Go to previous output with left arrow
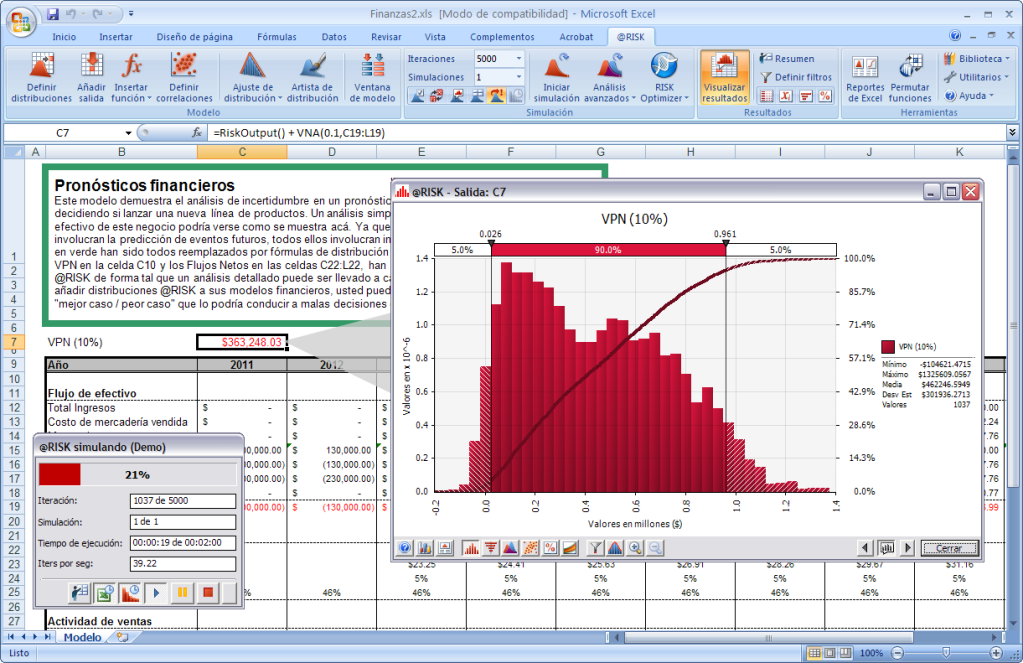Viewport: 1023px width, 663px height. click(x=865, y=548)
